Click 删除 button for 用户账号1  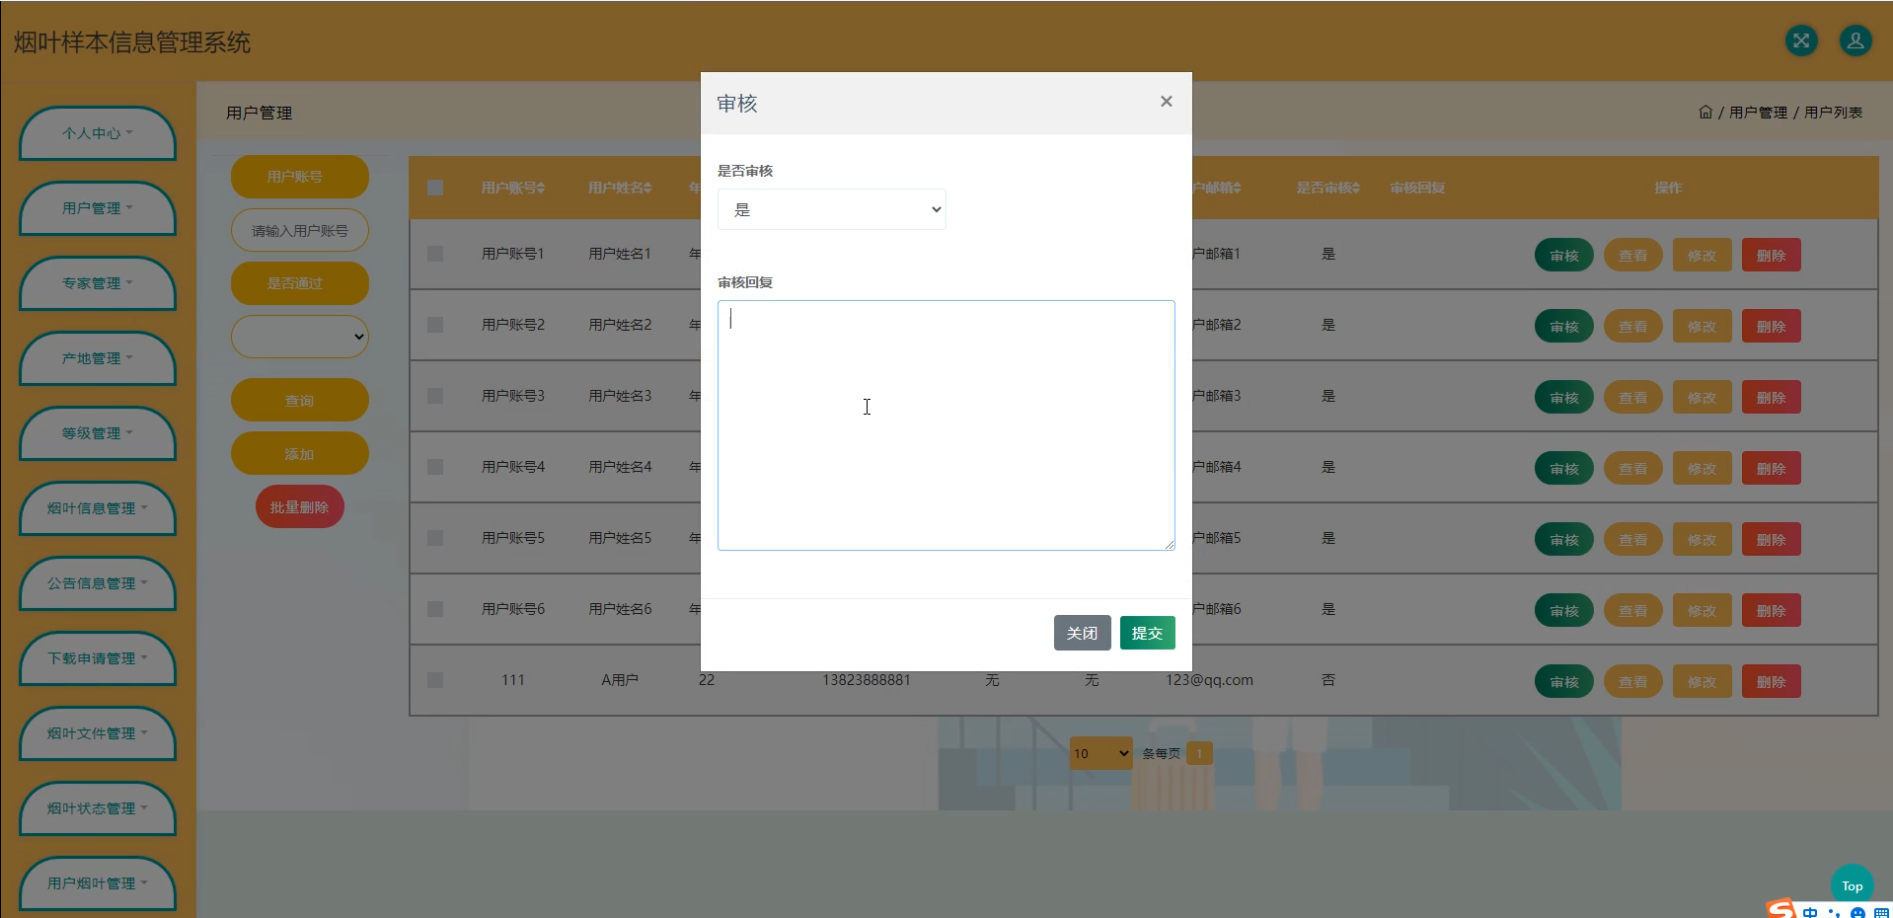(1771, 255)
